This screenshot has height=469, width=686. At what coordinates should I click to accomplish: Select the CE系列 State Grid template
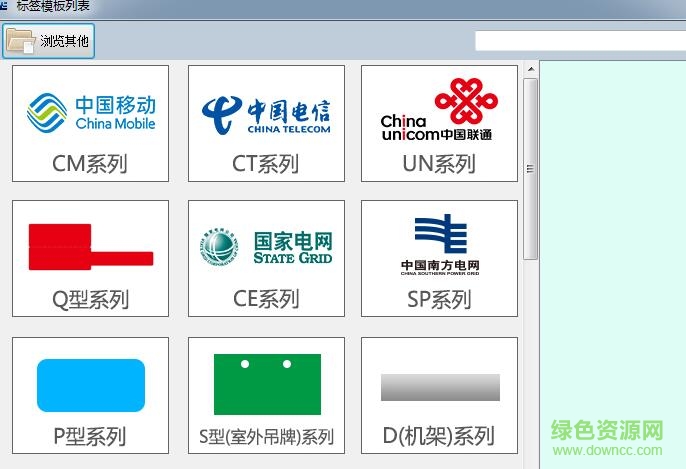(266, 259)
